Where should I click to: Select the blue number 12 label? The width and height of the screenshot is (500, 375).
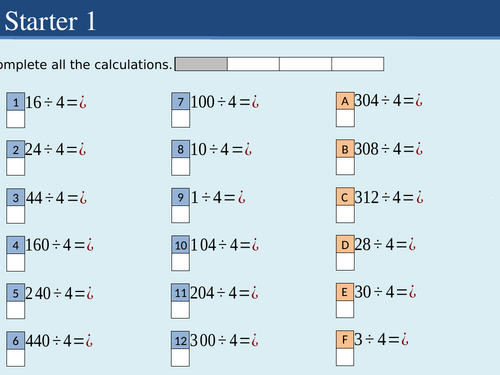(180, 340)
